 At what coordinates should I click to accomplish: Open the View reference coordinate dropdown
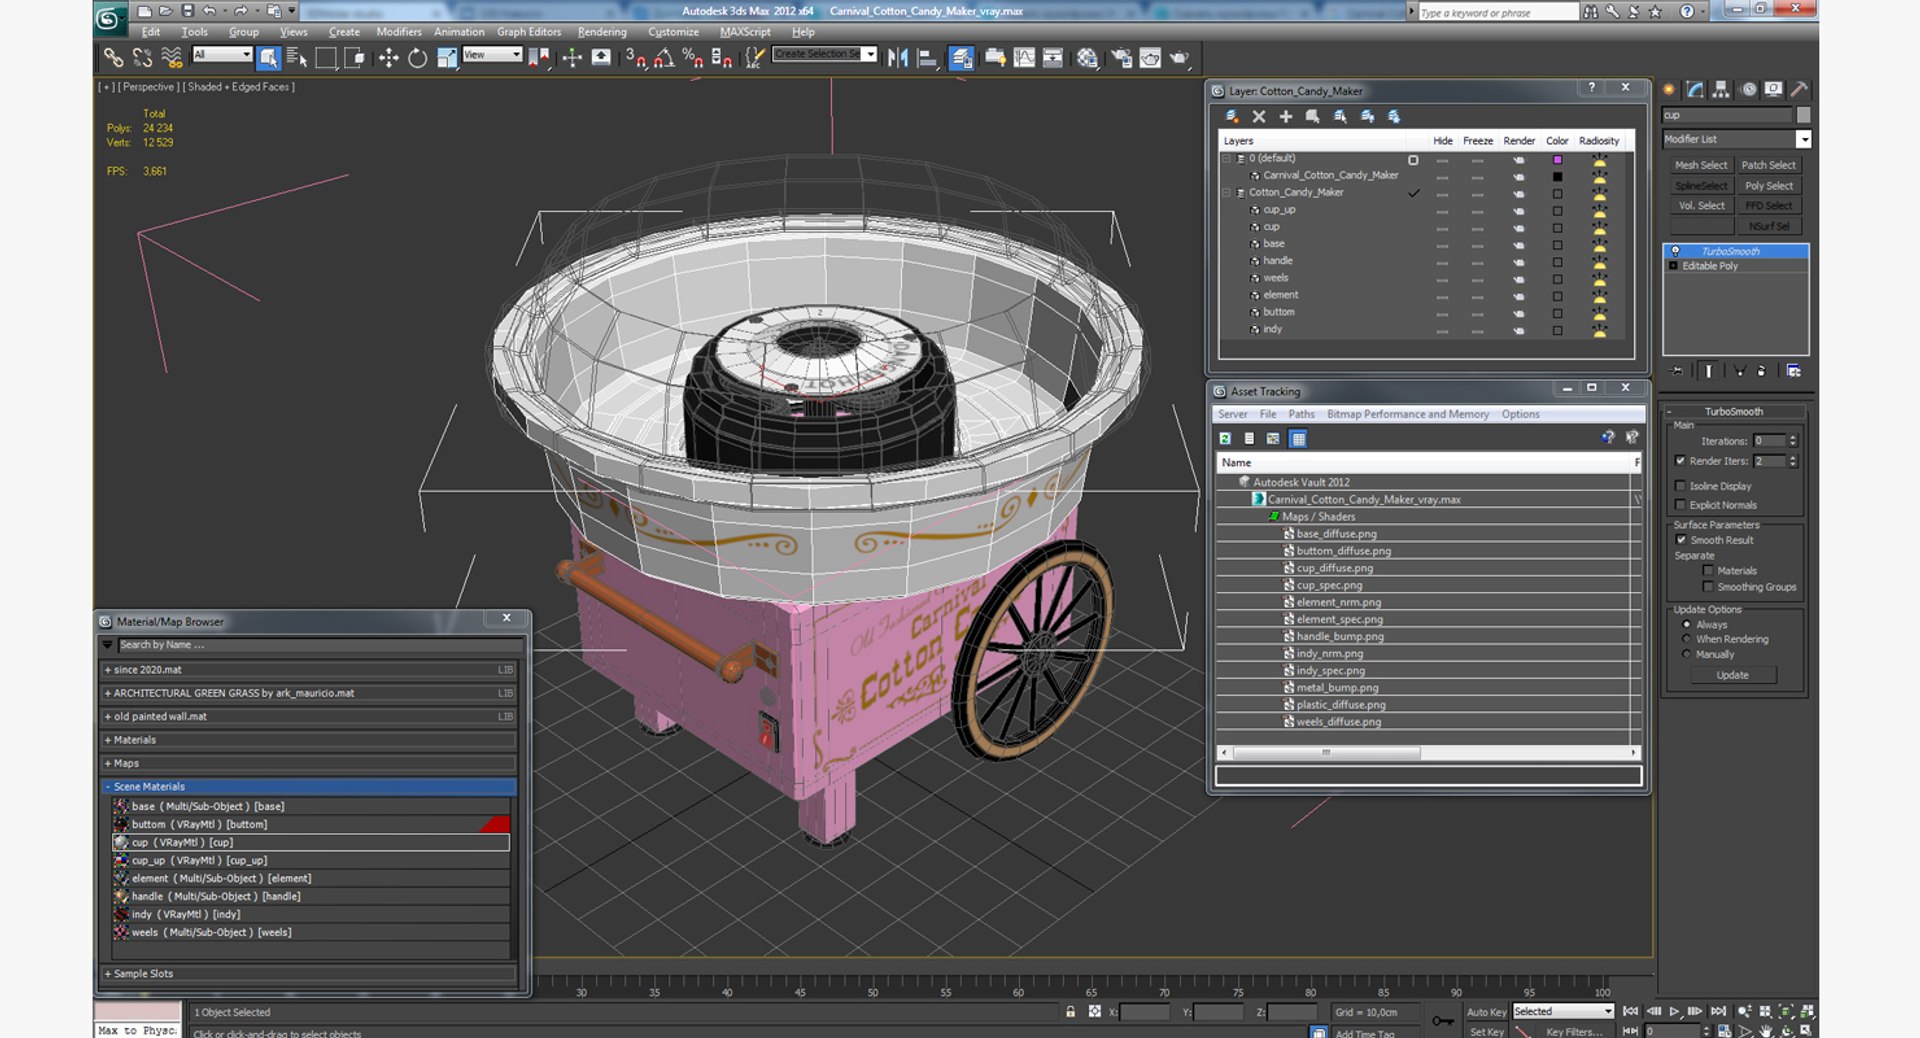click(492, 54)
